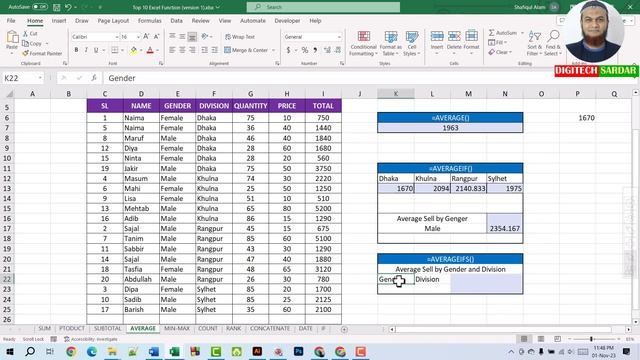Screen dimensions: 640x360
Task: Open the Page Layout ribbon tab
Action: pyautogui.click(x=113, y=20)
